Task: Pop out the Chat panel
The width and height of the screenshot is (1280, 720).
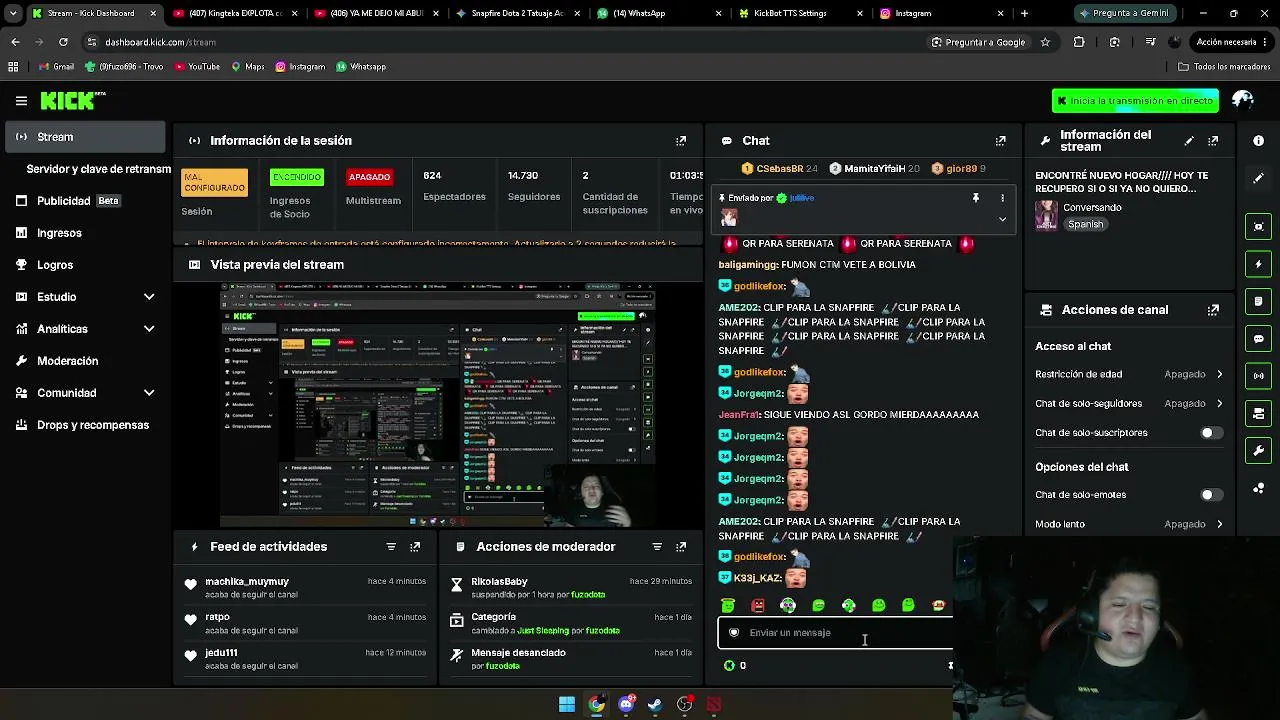Action: [x=1000, y=141]
